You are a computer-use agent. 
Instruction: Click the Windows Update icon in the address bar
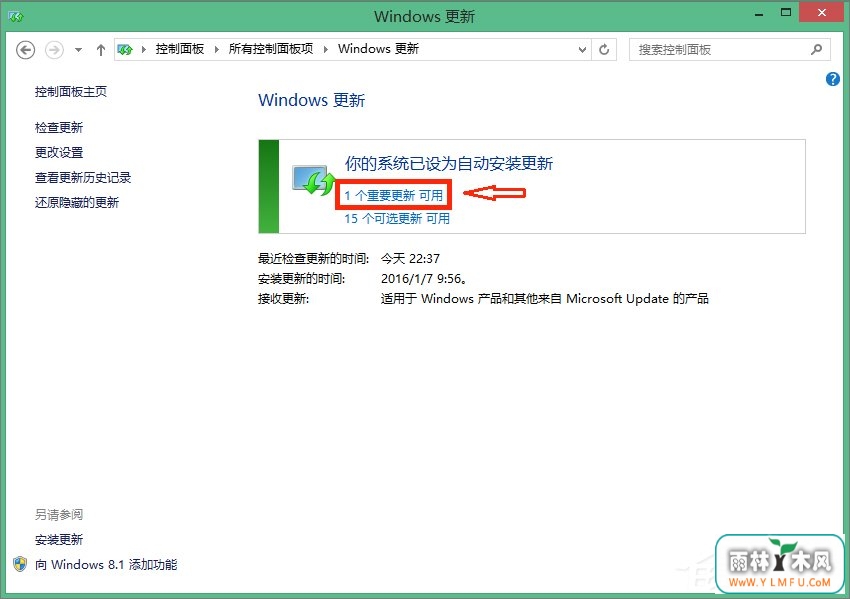[125, 49]
